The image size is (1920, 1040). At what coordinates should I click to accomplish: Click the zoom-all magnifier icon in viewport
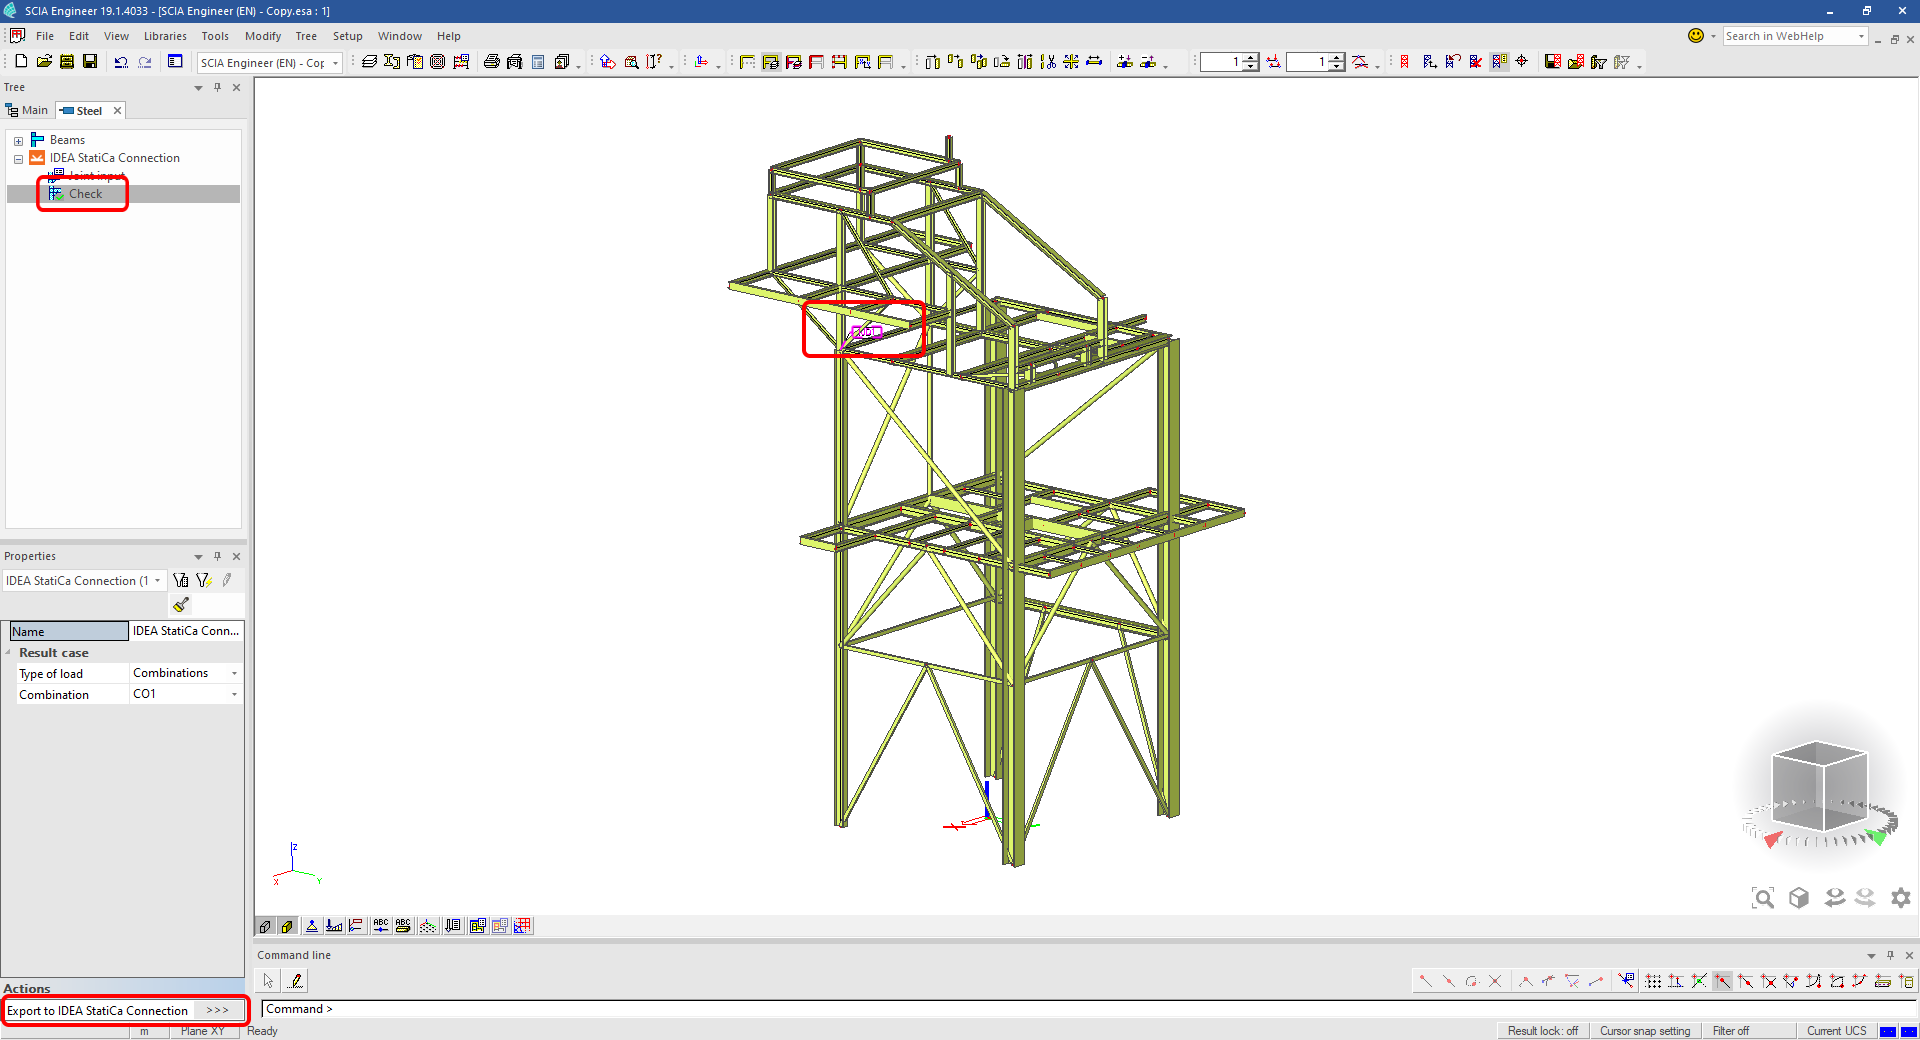click(1763, 898)
